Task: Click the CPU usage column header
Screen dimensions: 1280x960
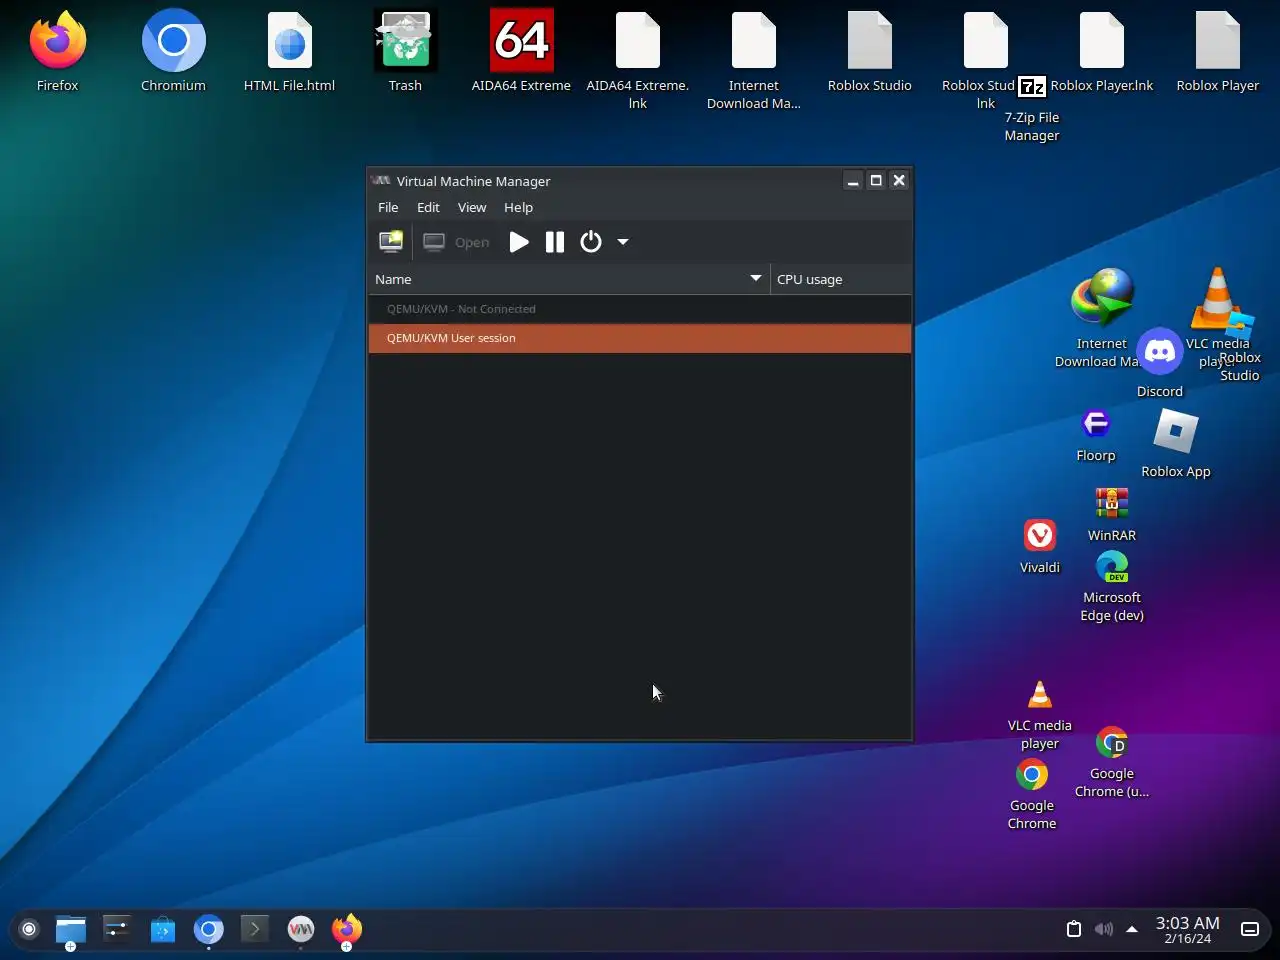Action: point(841,279)
